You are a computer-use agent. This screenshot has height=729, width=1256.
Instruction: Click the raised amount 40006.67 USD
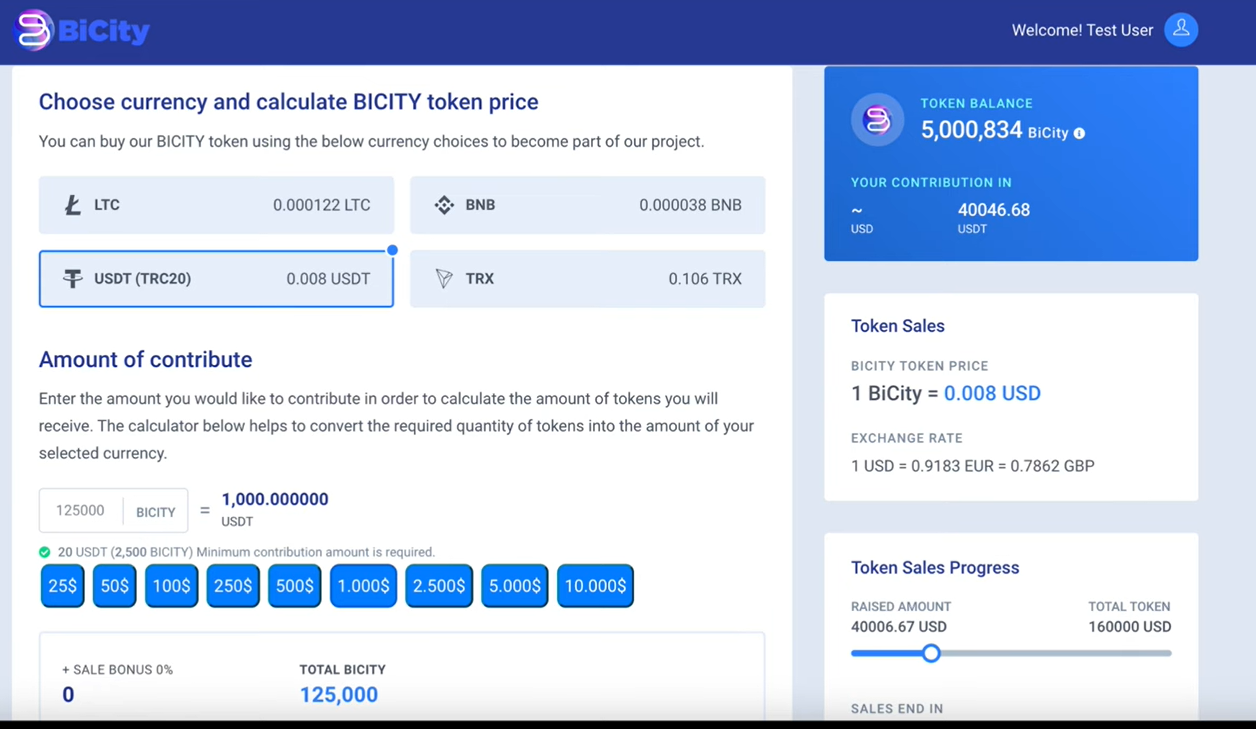pos(899,627)
